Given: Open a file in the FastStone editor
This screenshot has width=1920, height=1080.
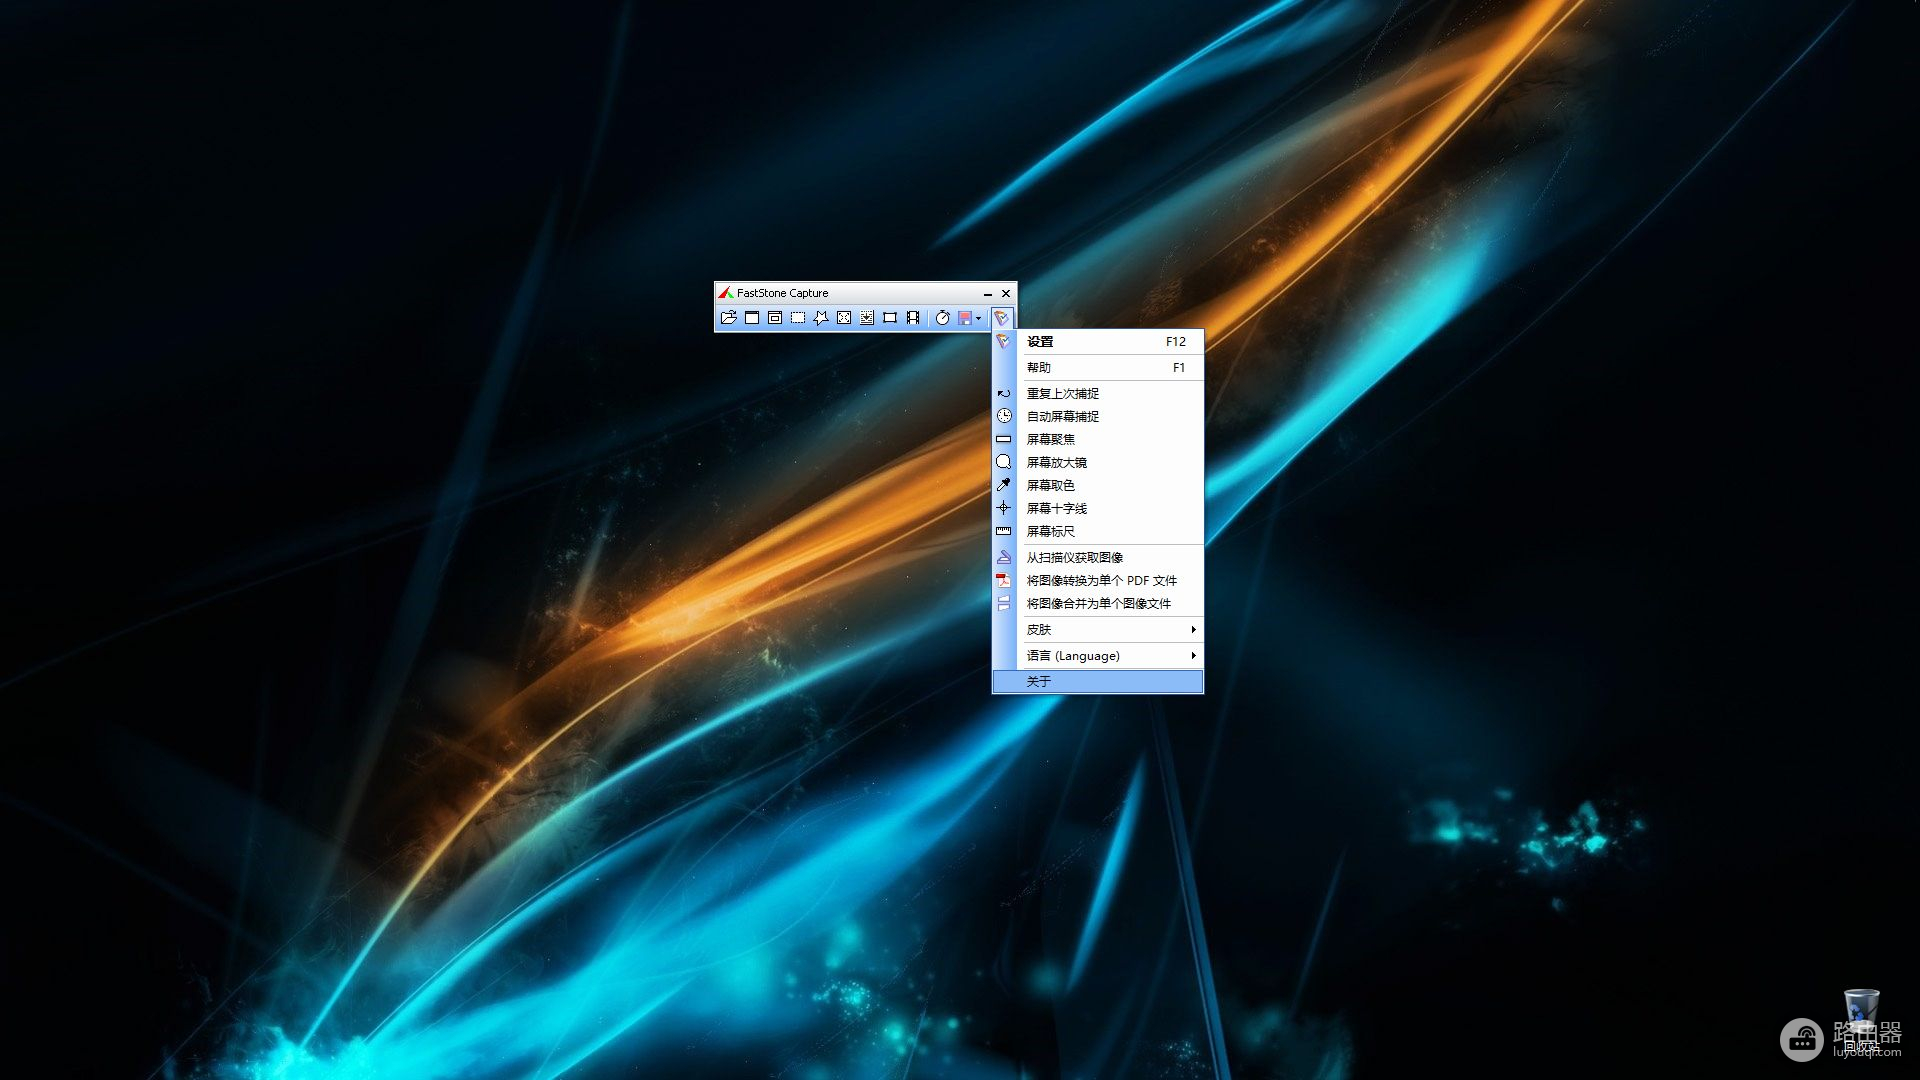Looking at the screenshot, I should 729,318.
